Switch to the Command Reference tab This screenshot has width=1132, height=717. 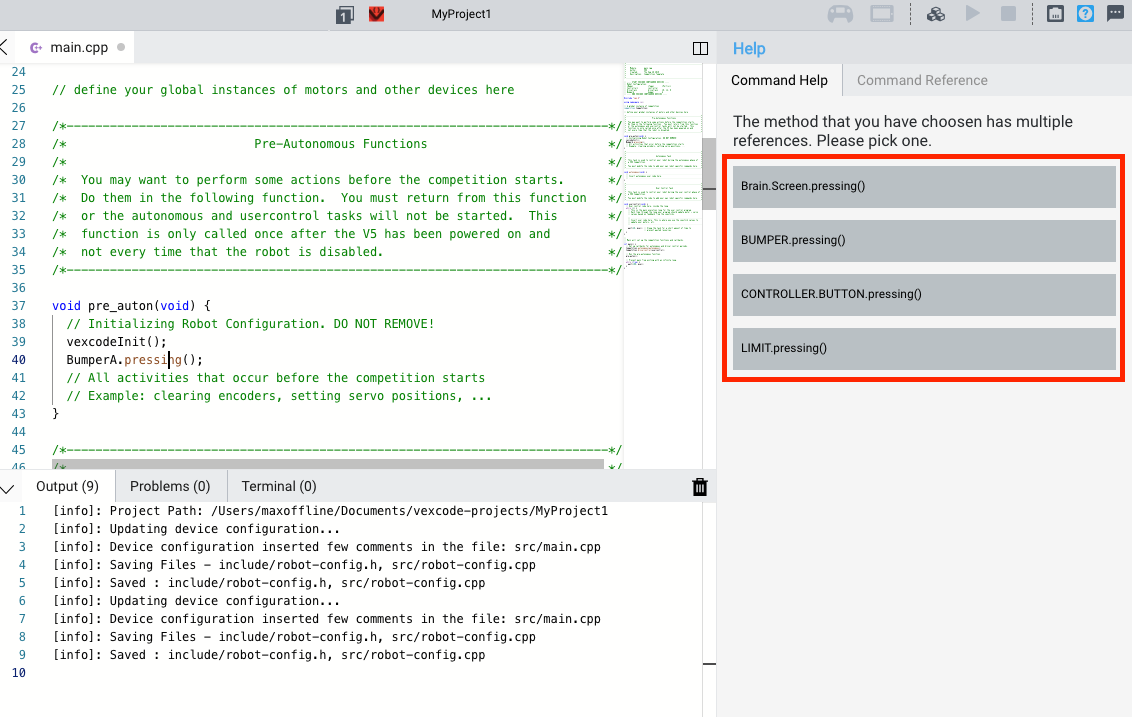point(921,80)
